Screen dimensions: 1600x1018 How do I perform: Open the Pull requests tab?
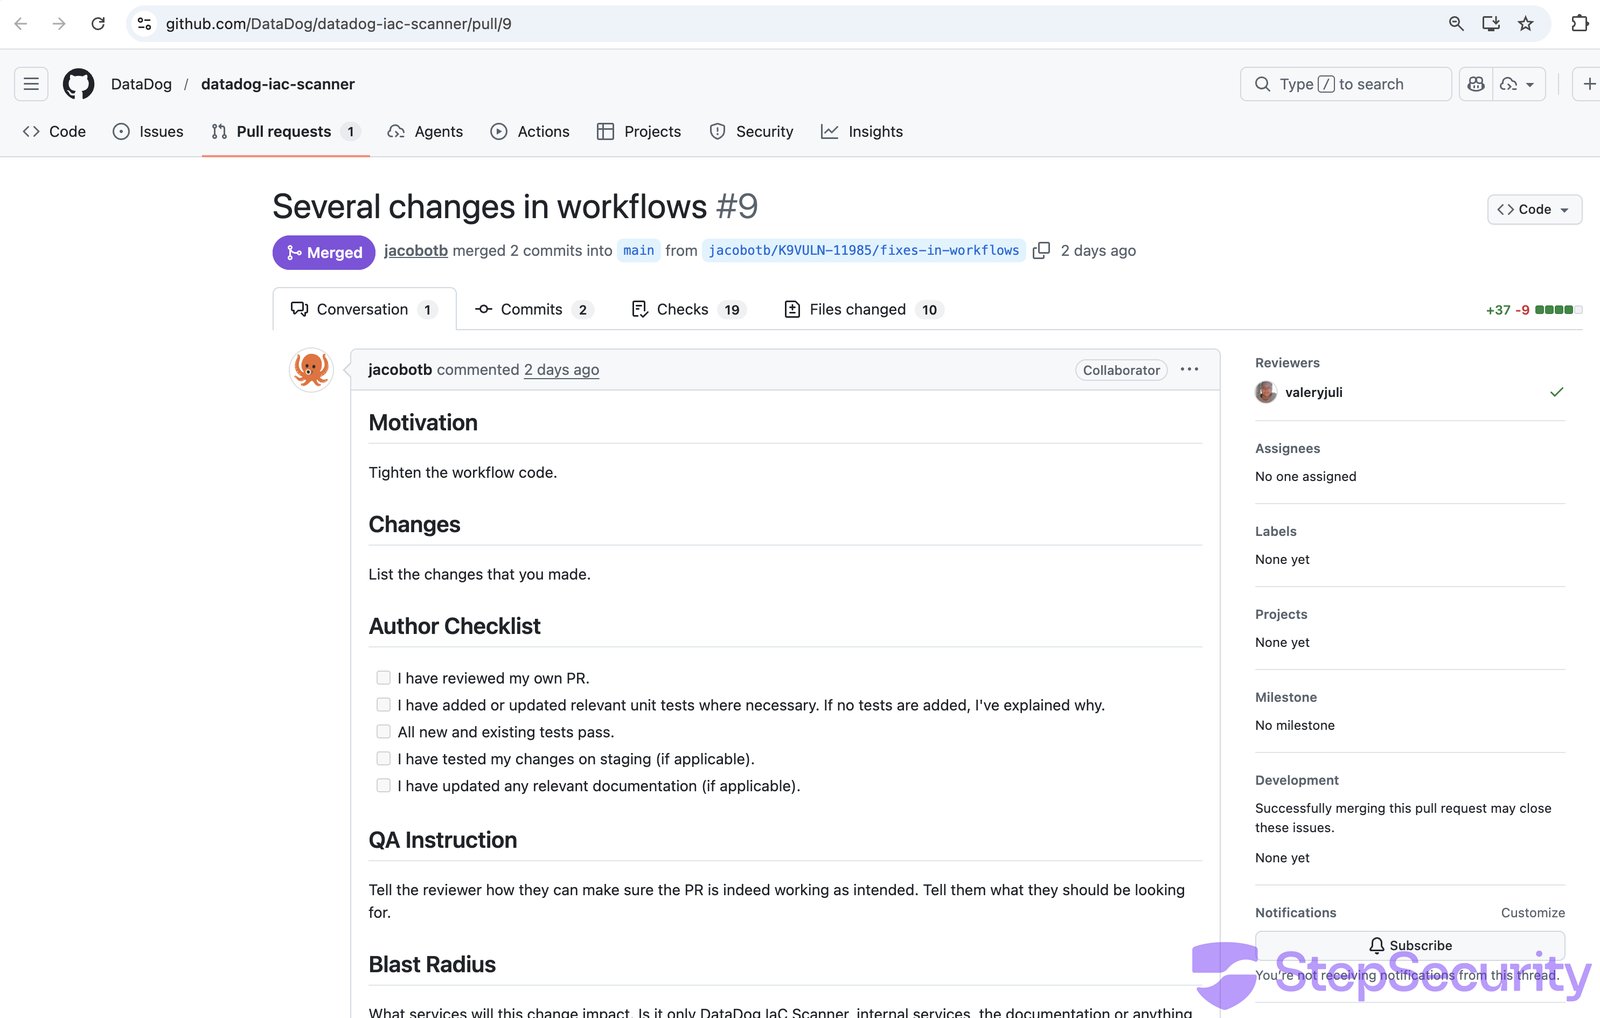(285, 131)
